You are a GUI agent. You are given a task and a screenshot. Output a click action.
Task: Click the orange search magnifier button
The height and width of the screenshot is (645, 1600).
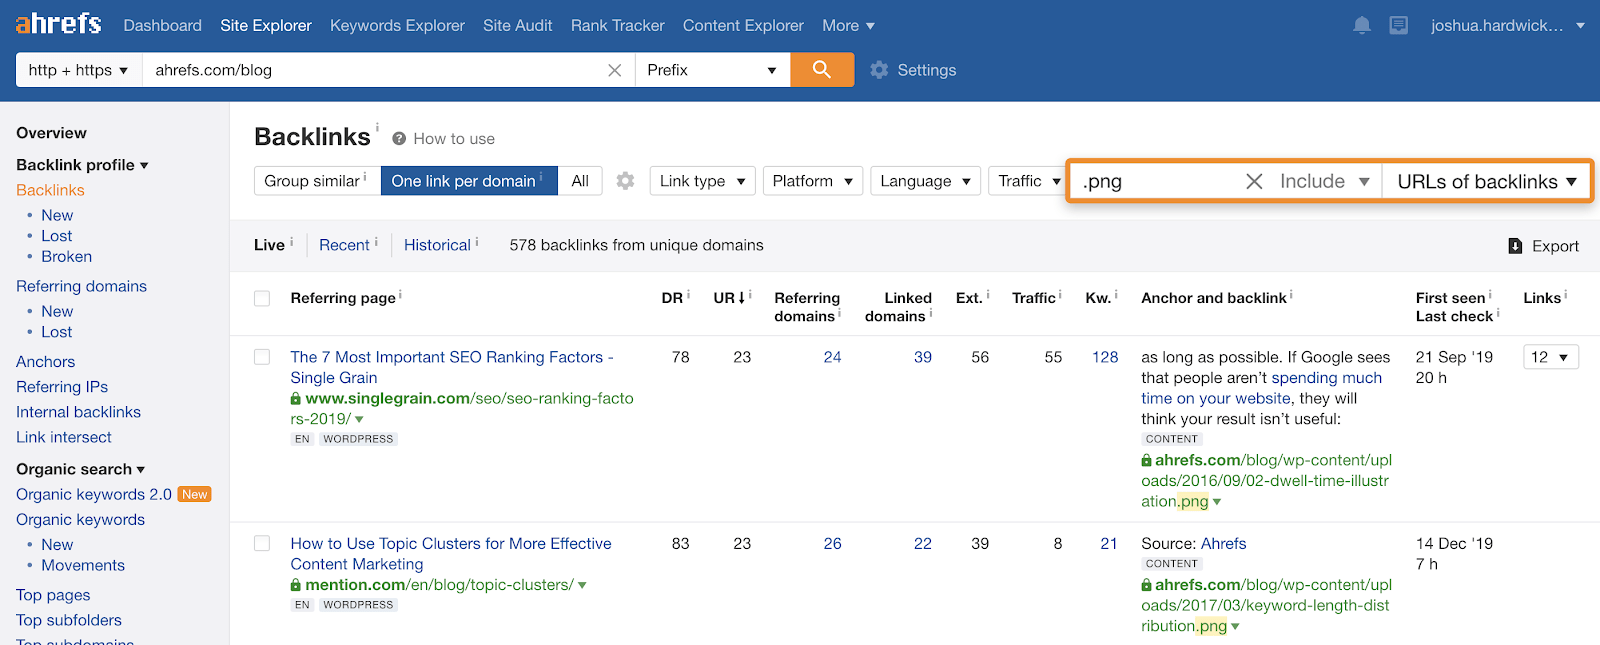point(821,70)
